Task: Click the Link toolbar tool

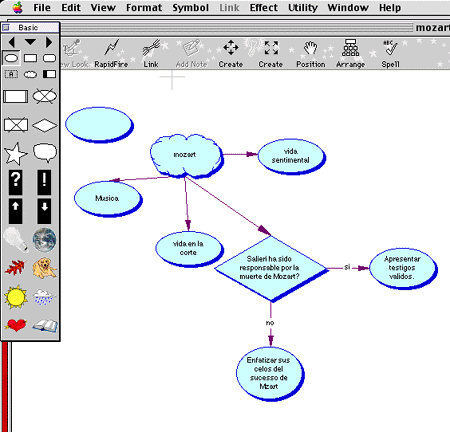Action: 151,53
